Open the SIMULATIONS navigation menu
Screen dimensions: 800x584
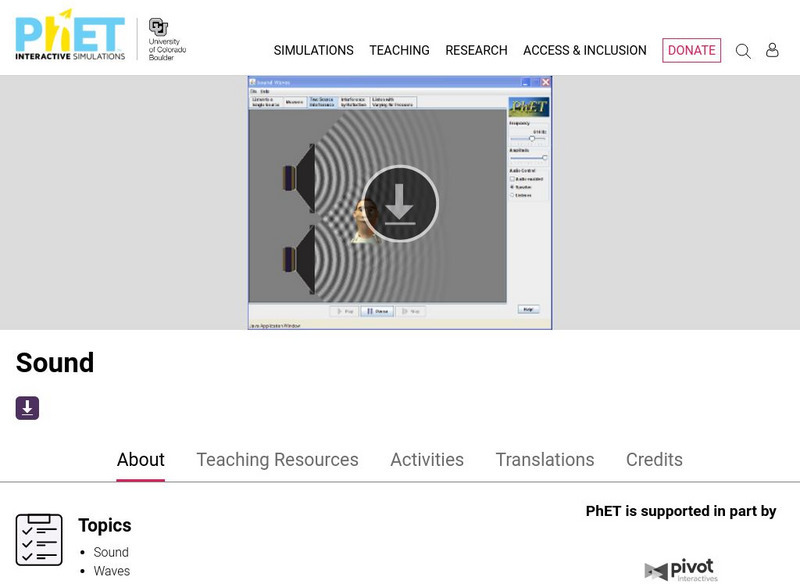tap(315, 50)
